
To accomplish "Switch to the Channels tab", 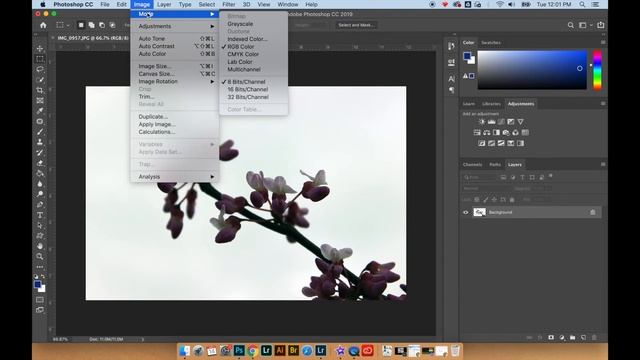I will [472, 164].
